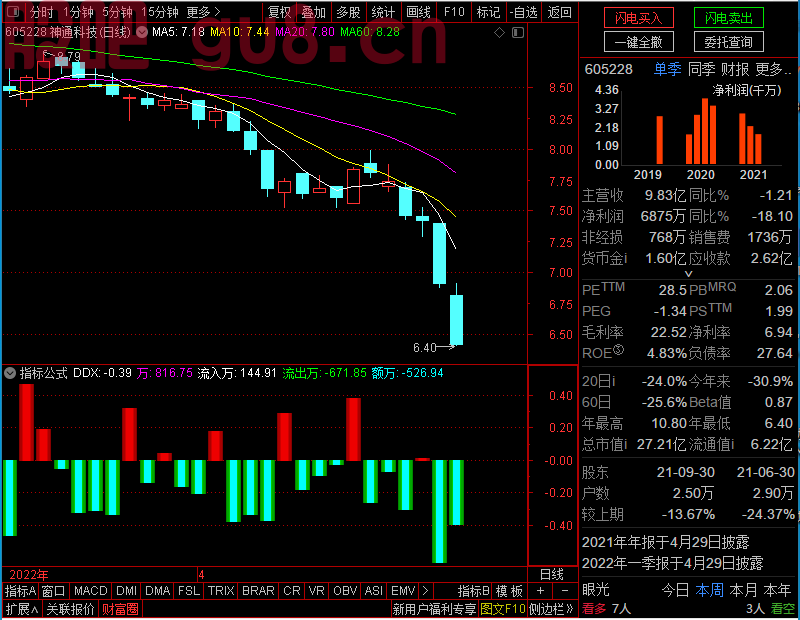Switch the indicator to DMI

(x=126, y=591)
